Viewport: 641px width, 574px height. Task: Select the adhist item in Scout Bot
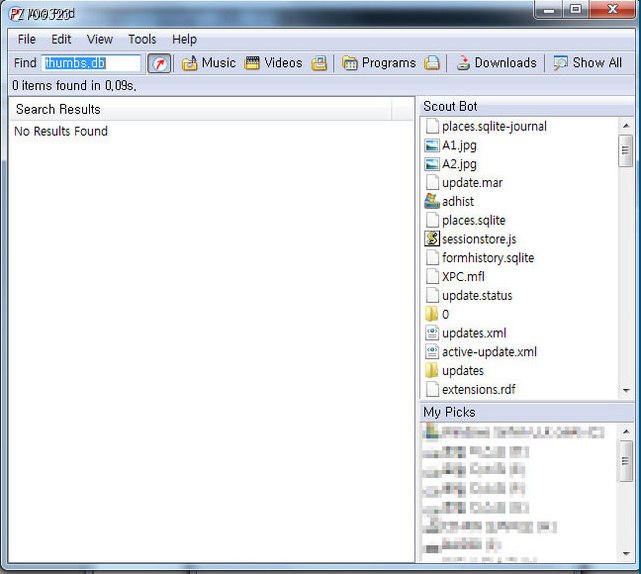(457, 201)
